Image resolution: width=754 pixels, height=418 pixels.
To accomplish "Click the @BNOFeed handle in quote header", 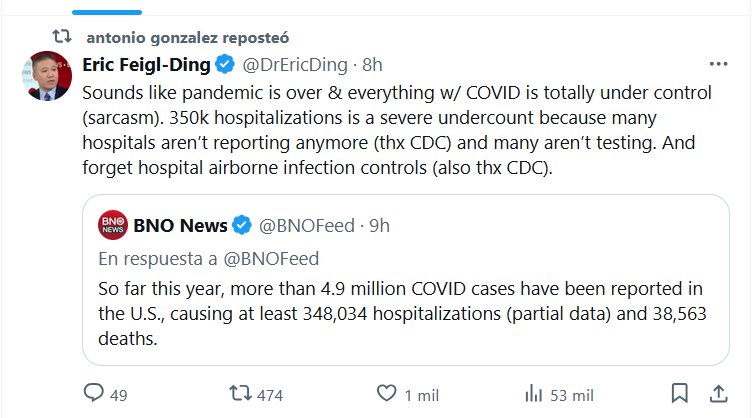I will [307, 225].
